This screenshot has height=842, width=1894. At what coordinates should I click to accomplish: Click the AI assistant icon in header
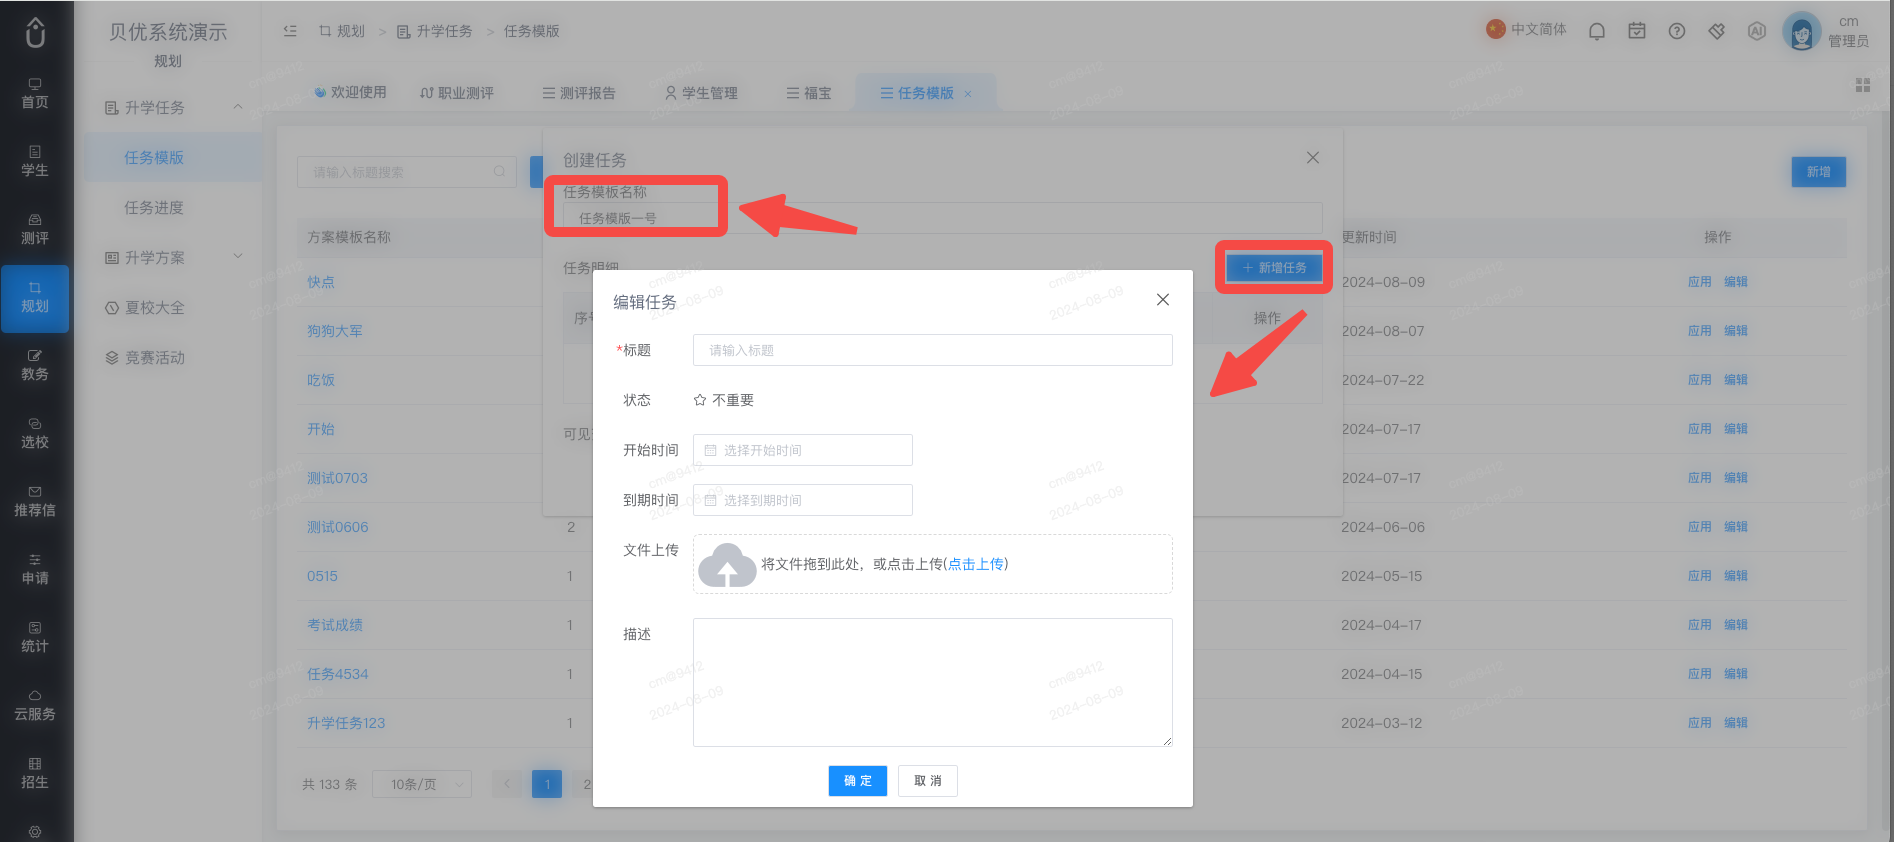(1757, 31)
